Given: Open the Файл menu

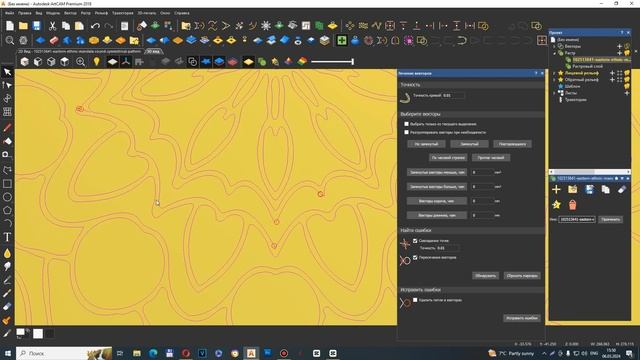Looking at the screenshot, I should tap(9, 13).
